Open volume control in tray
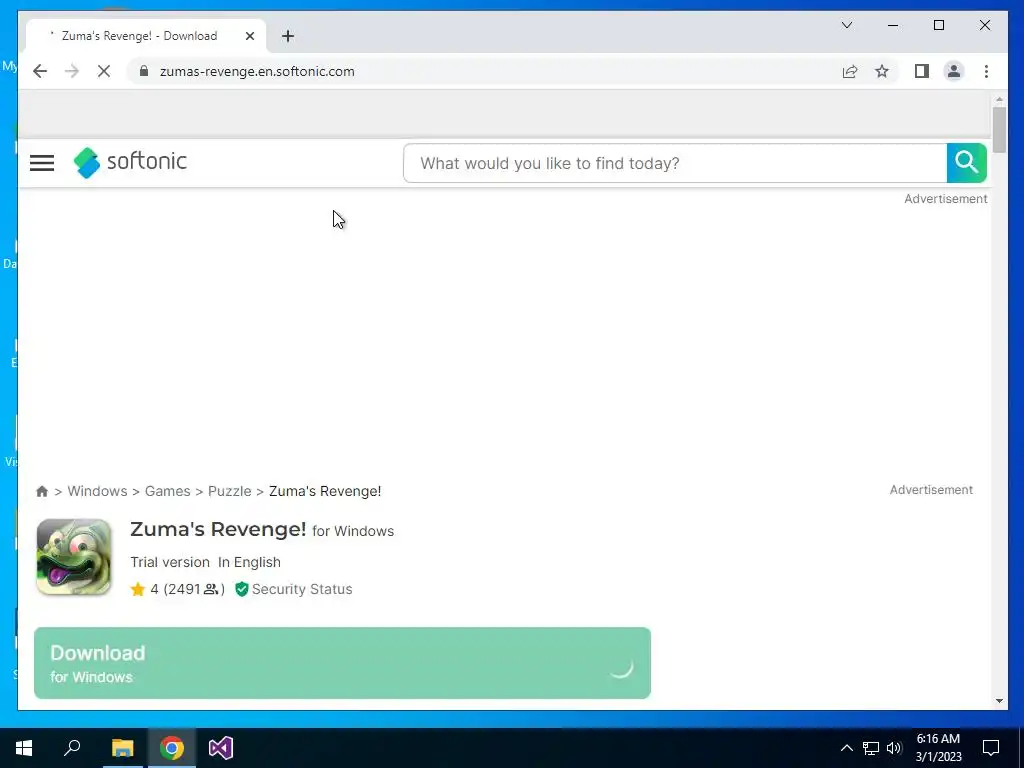Image resolution: width=1024 pixels, height=768 pixels. coord(894,748)
